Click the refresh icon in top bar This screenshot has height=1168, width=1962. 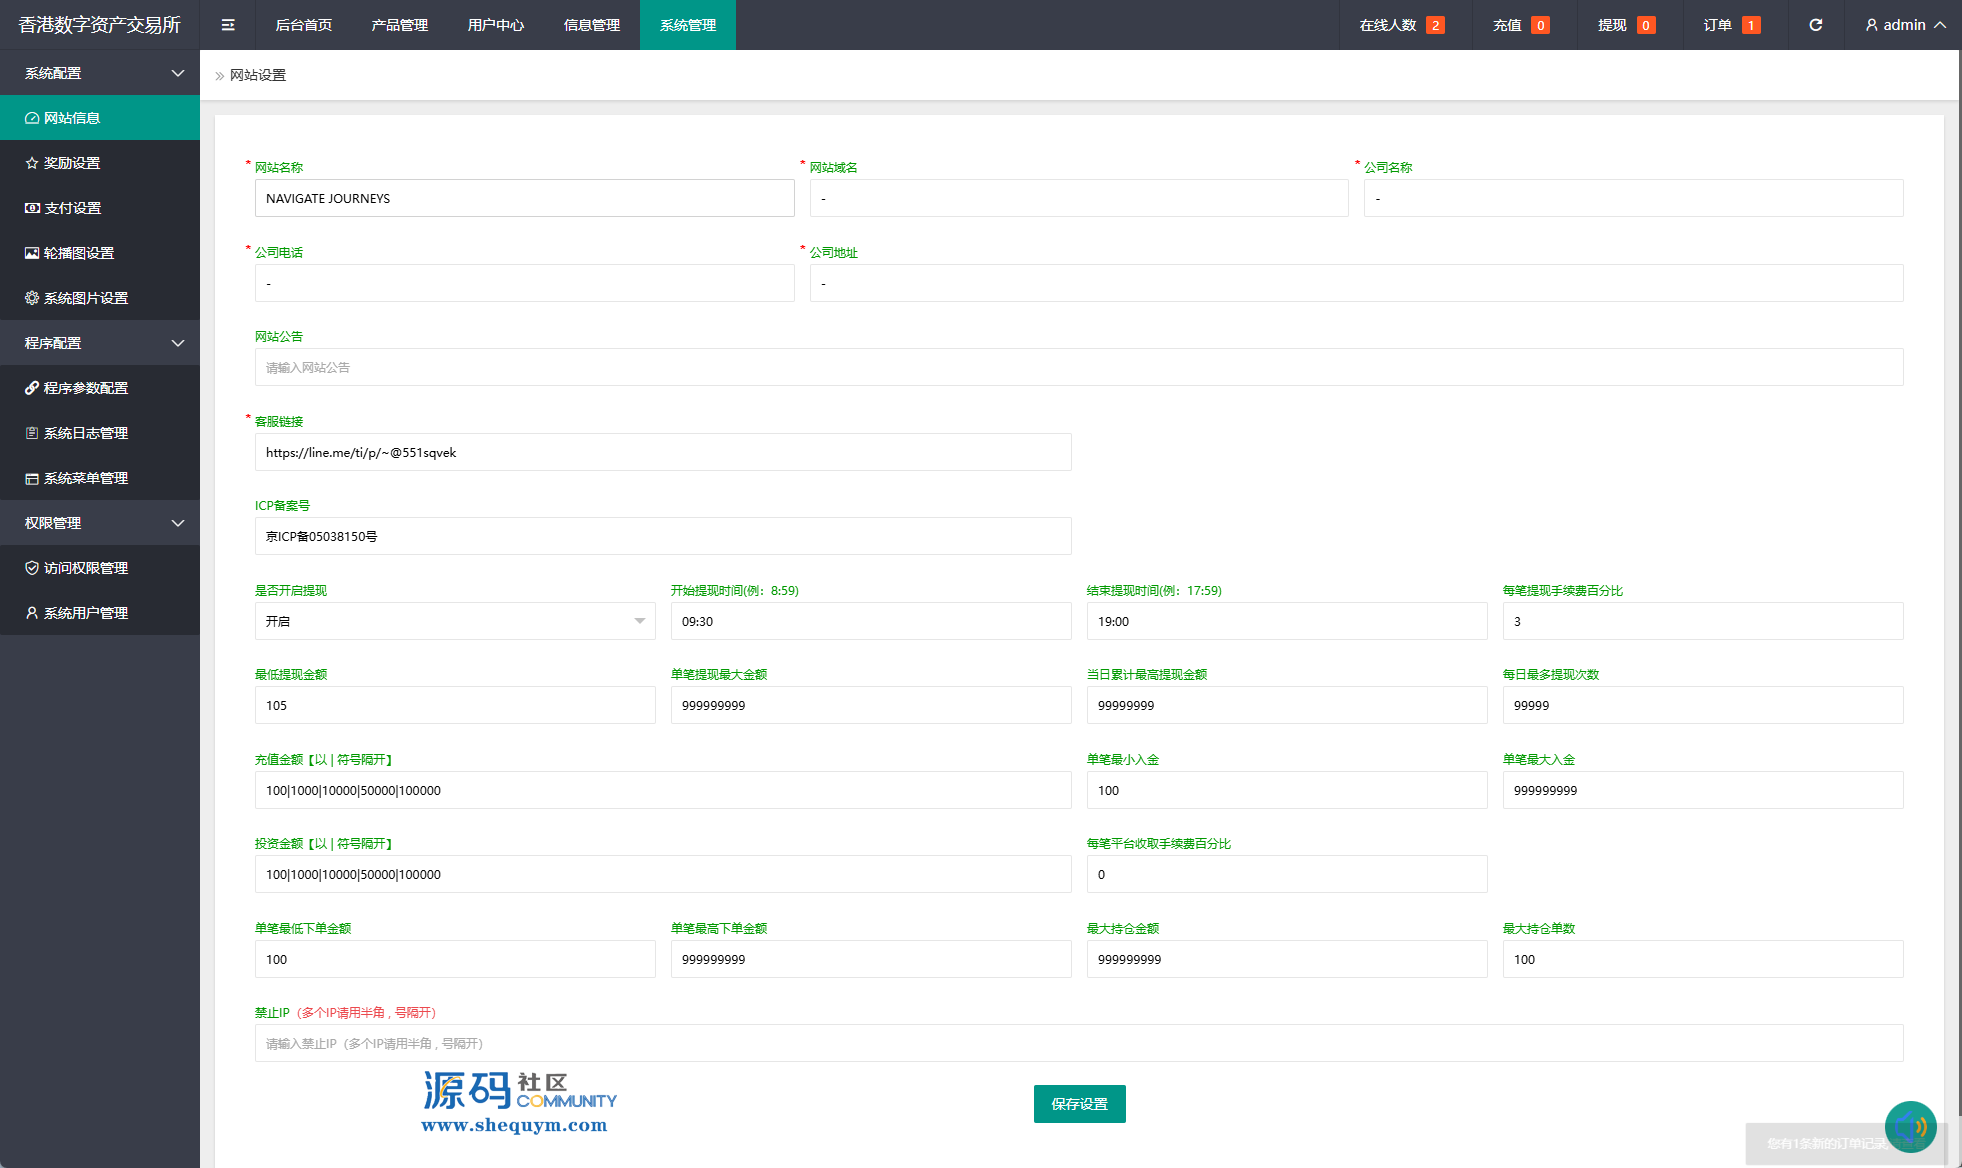[x=1815, y=25]
